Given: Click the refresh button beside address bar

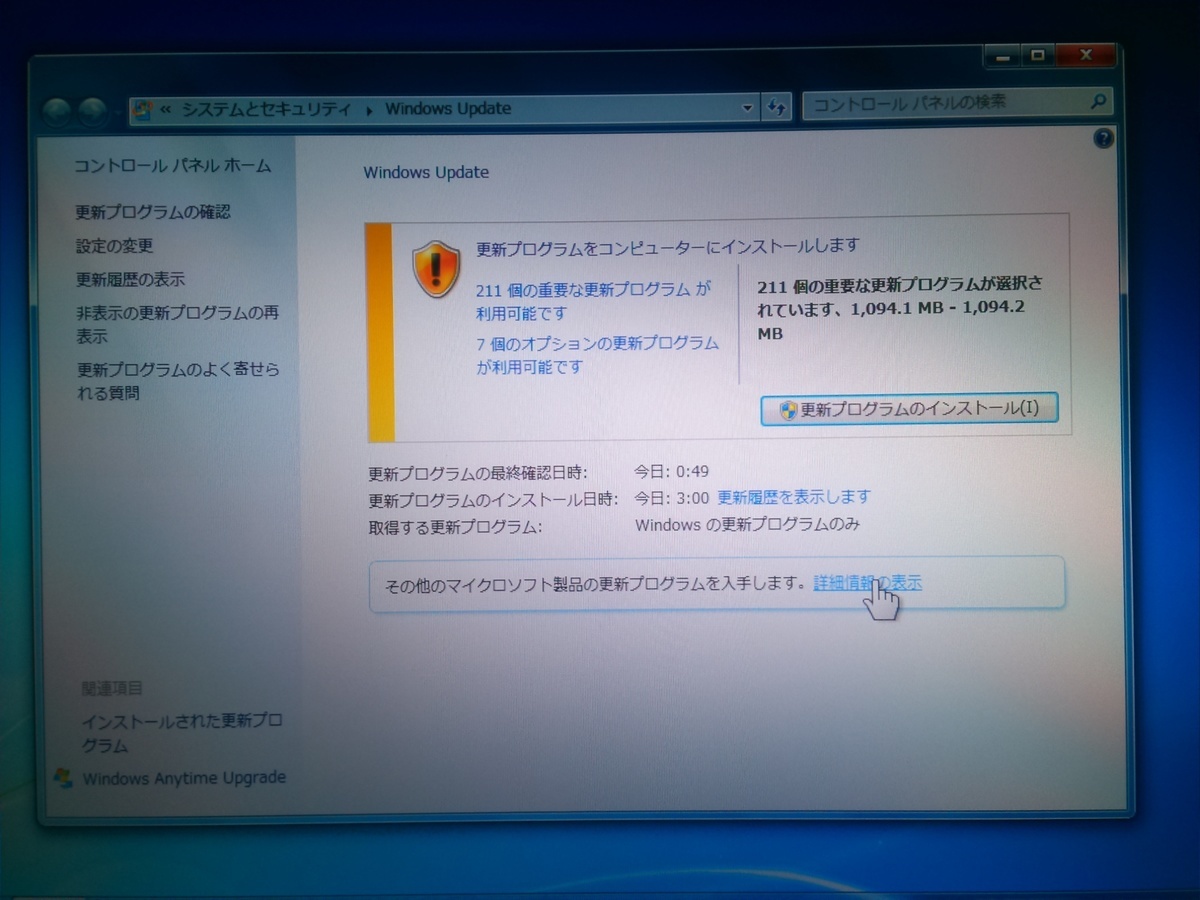Looking at the screenshot, I should pyautogui.click(x=777, y=107).
